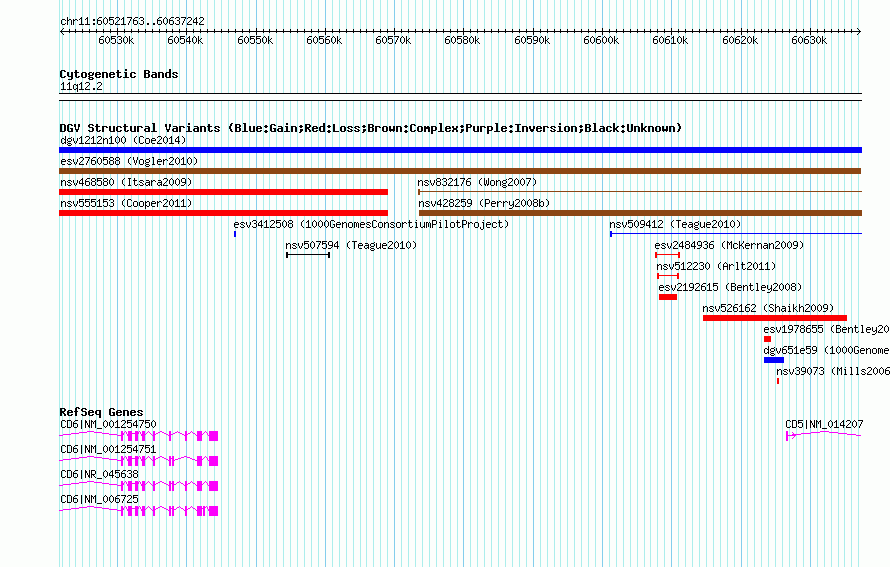
Task: Select the 11q12.2 band label
Action: coord(81,86)
